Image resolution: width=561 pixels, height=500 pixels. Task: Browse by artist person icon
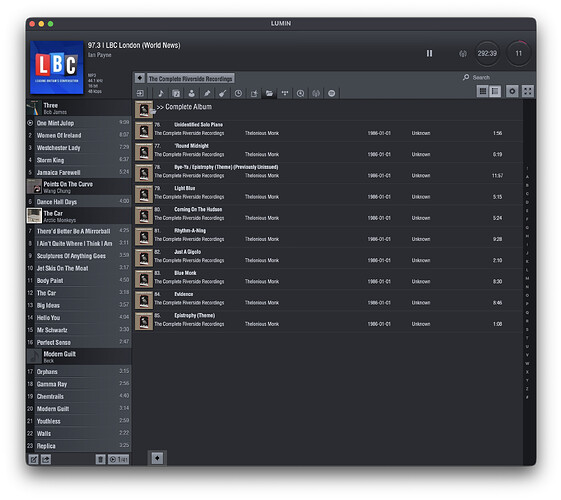coord(192,93)
